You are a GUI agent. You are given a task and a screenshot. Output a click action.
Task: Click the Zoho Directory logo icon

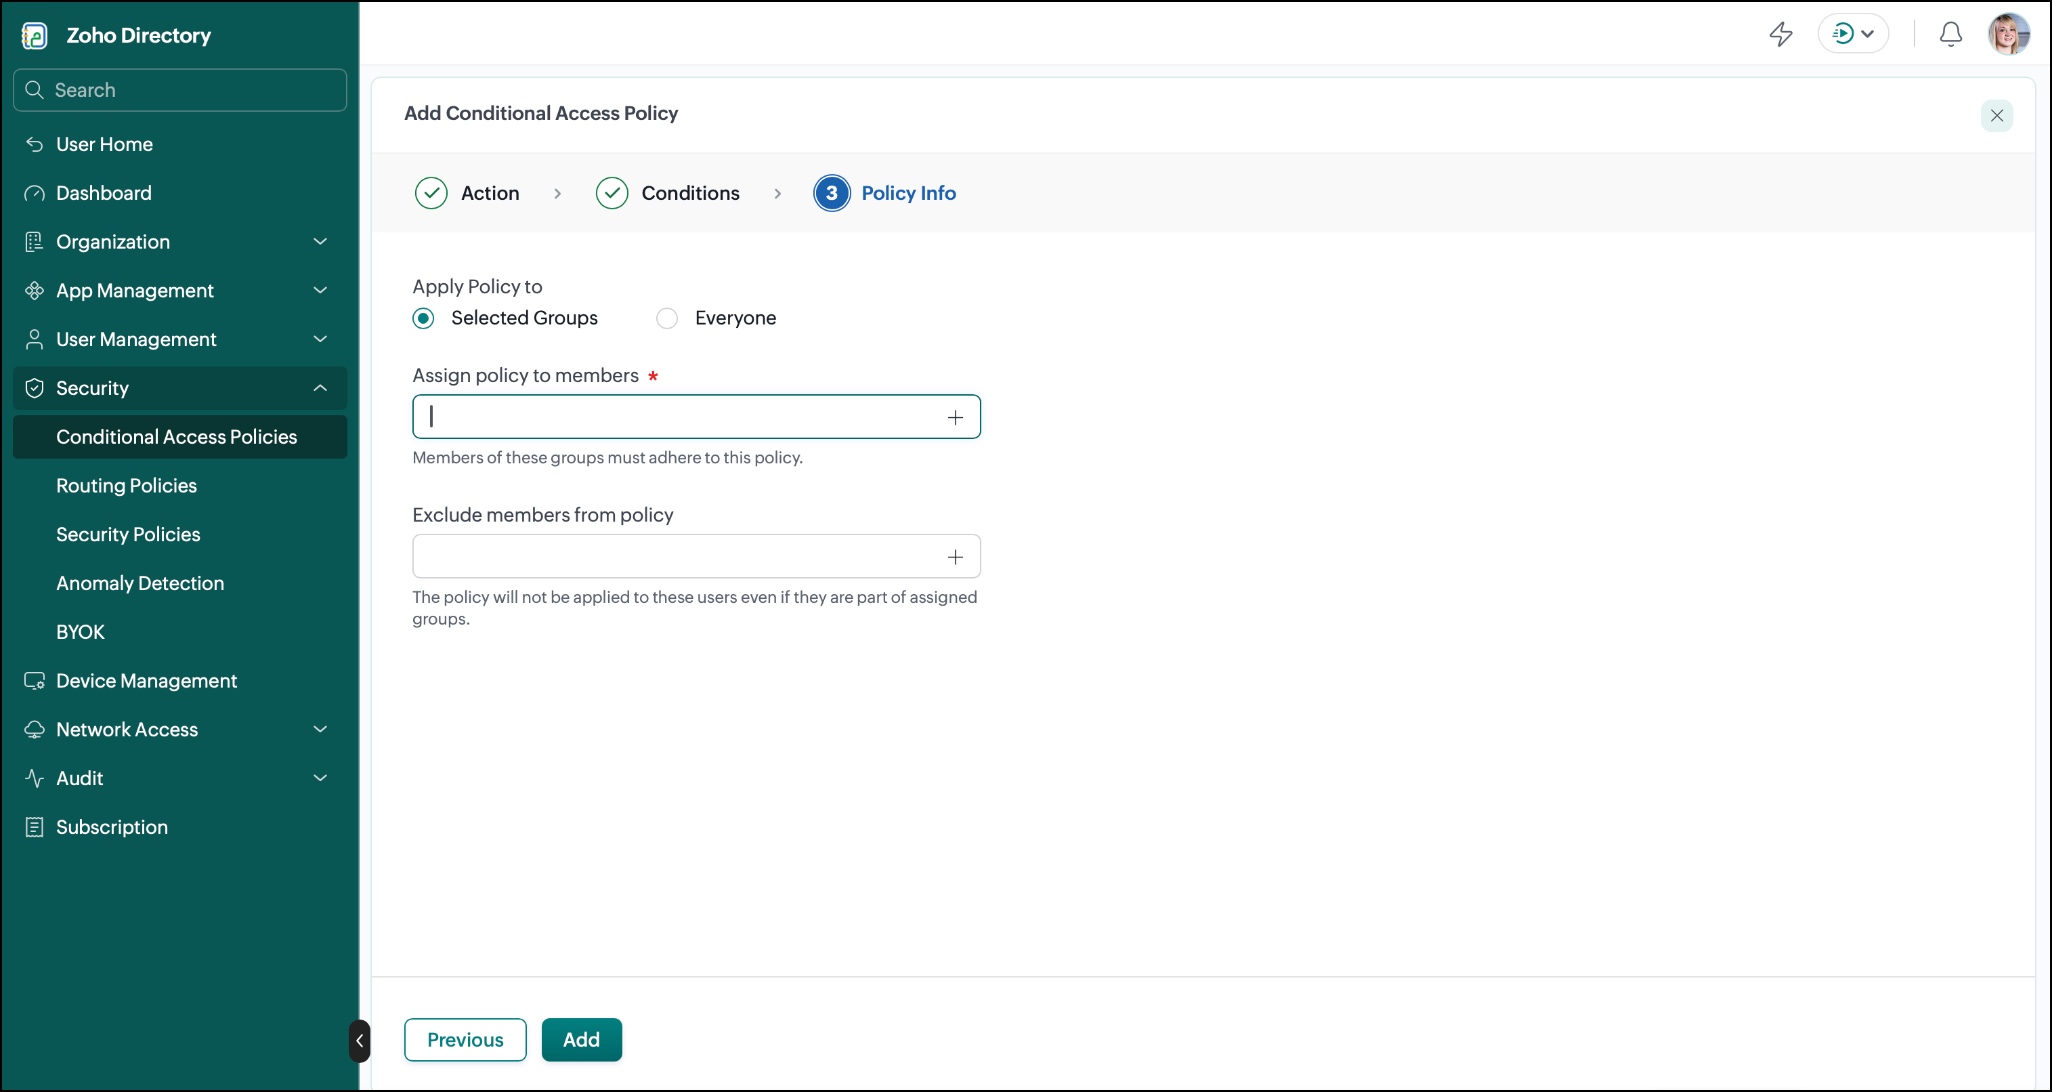(x=35, y=36)
